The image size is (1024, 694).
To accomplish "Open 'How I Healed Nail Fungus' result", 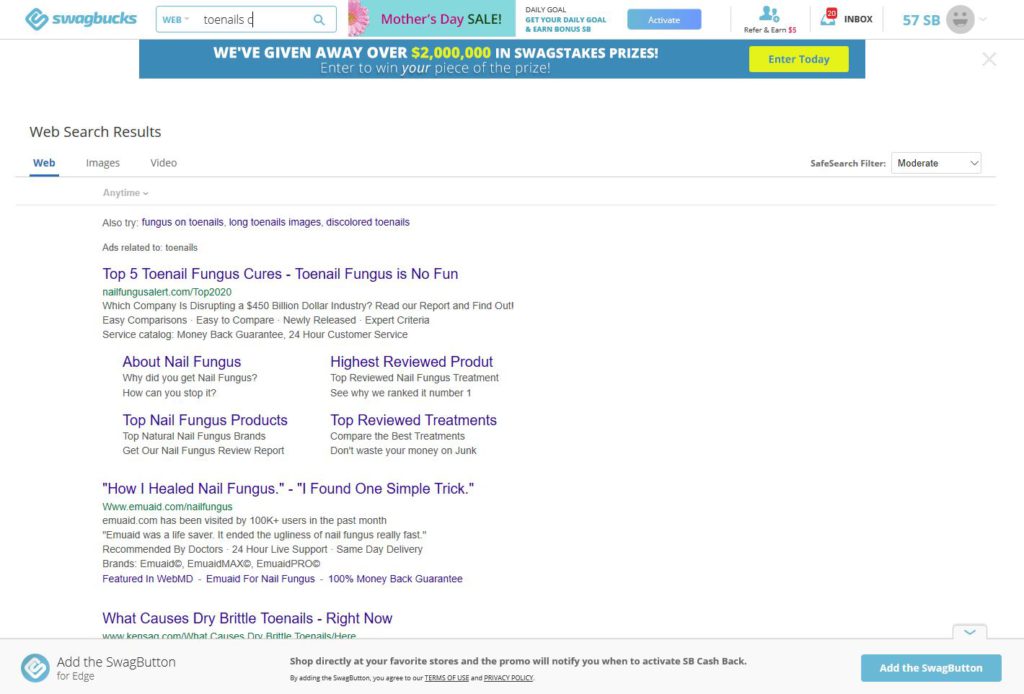I will tap(288, 488).
